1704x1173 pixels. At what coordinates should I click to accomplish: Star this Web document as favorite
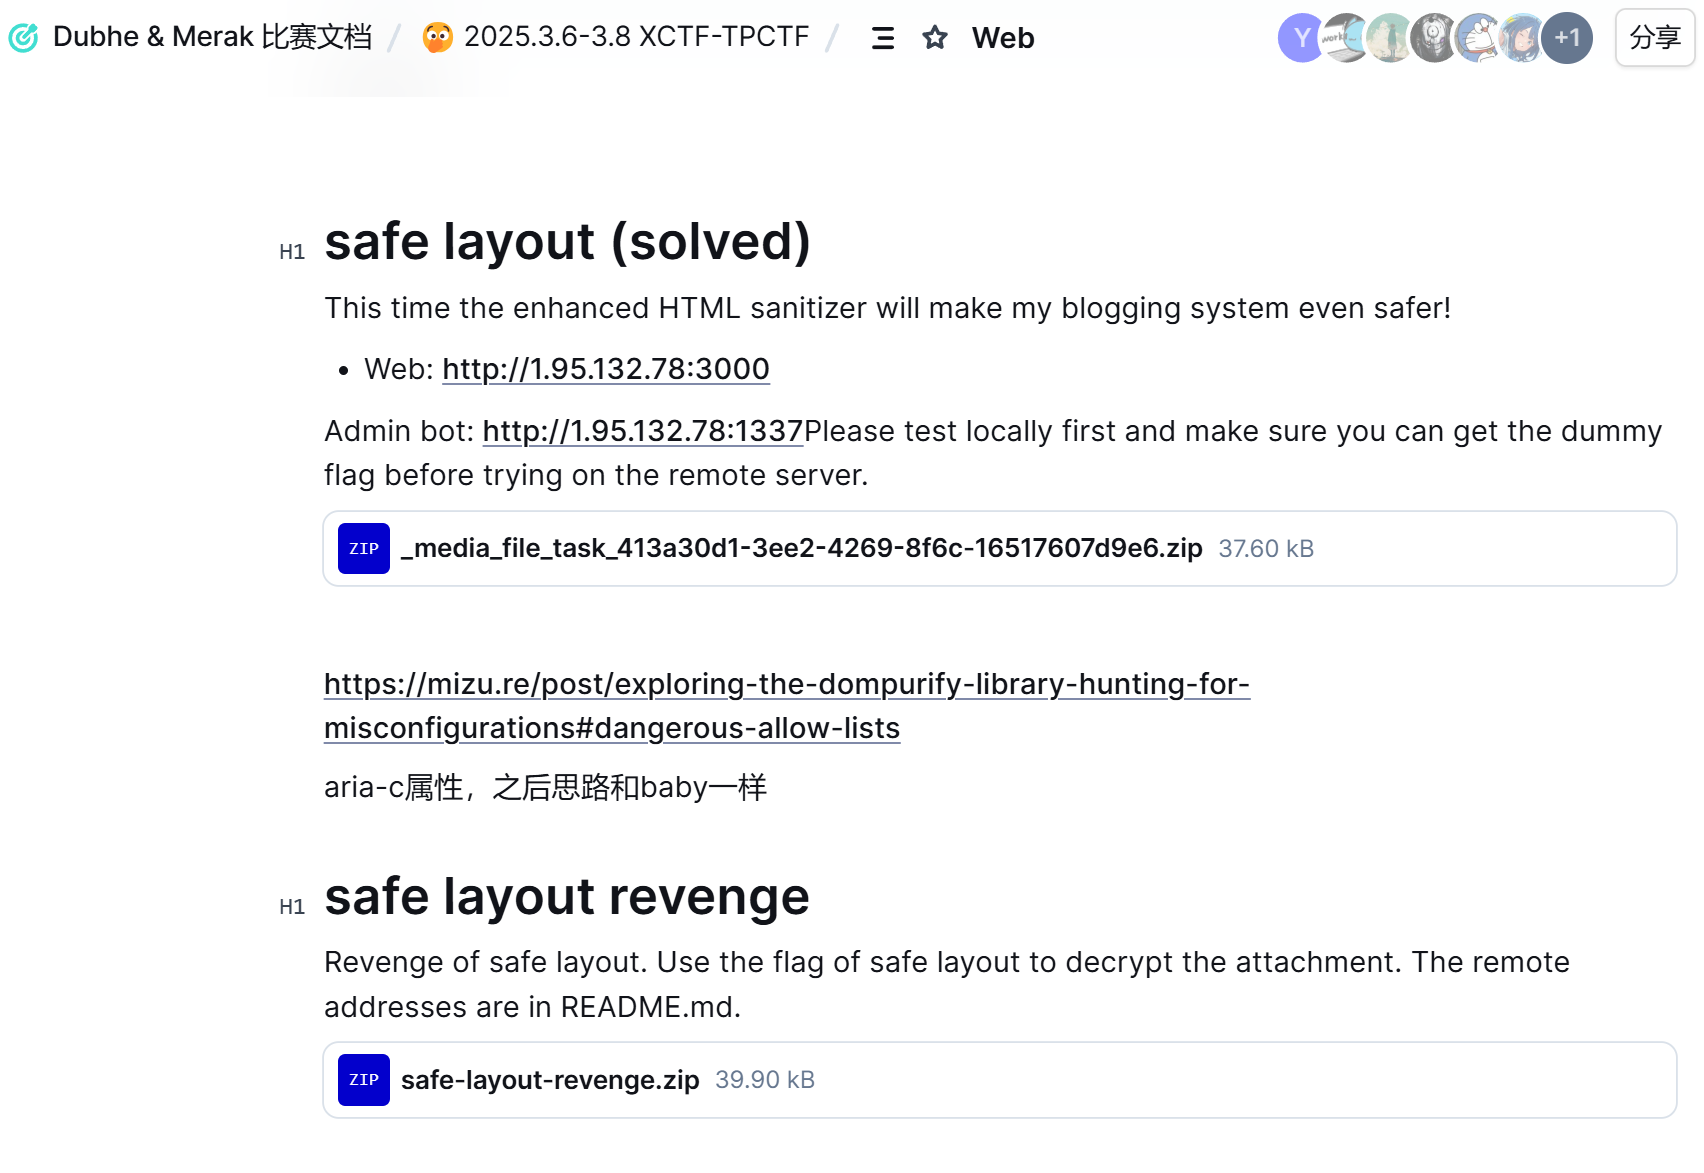pos(935,38)
